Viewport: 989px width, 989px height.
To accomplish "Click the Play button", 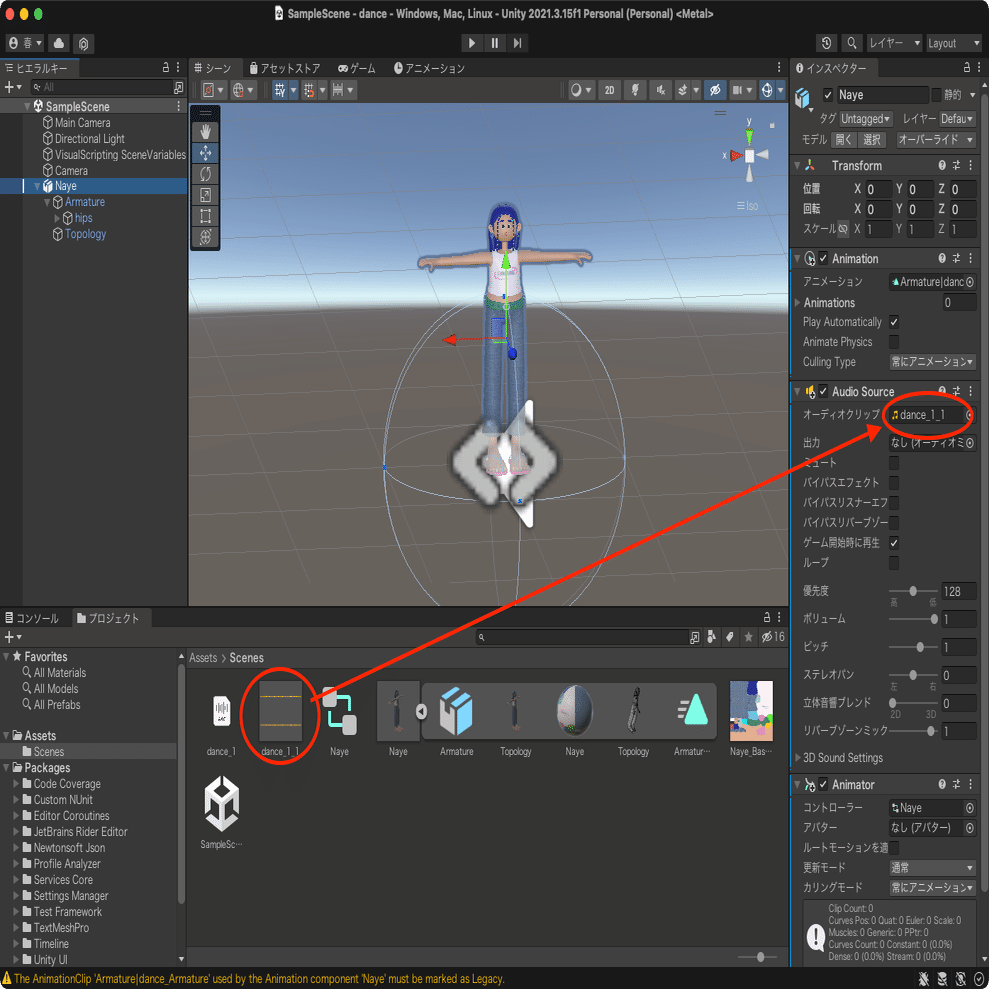I will 471,43.
